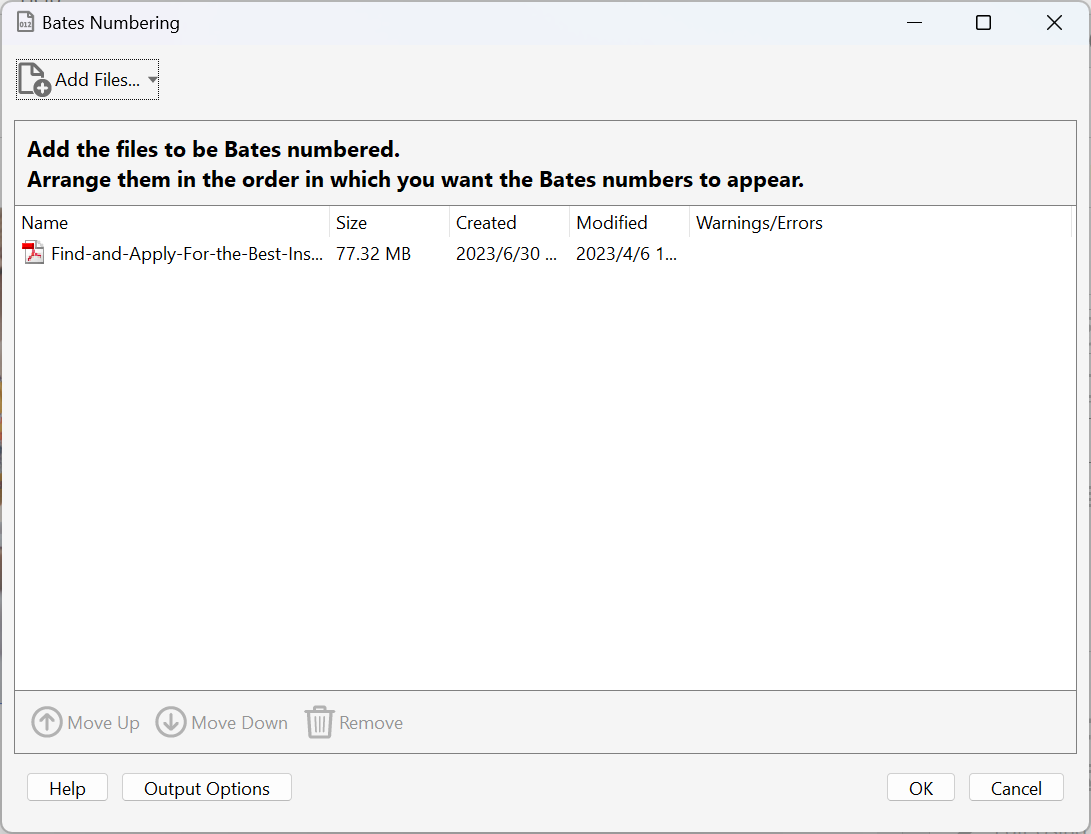Sort by Created date column

click(x=486, y=223)
